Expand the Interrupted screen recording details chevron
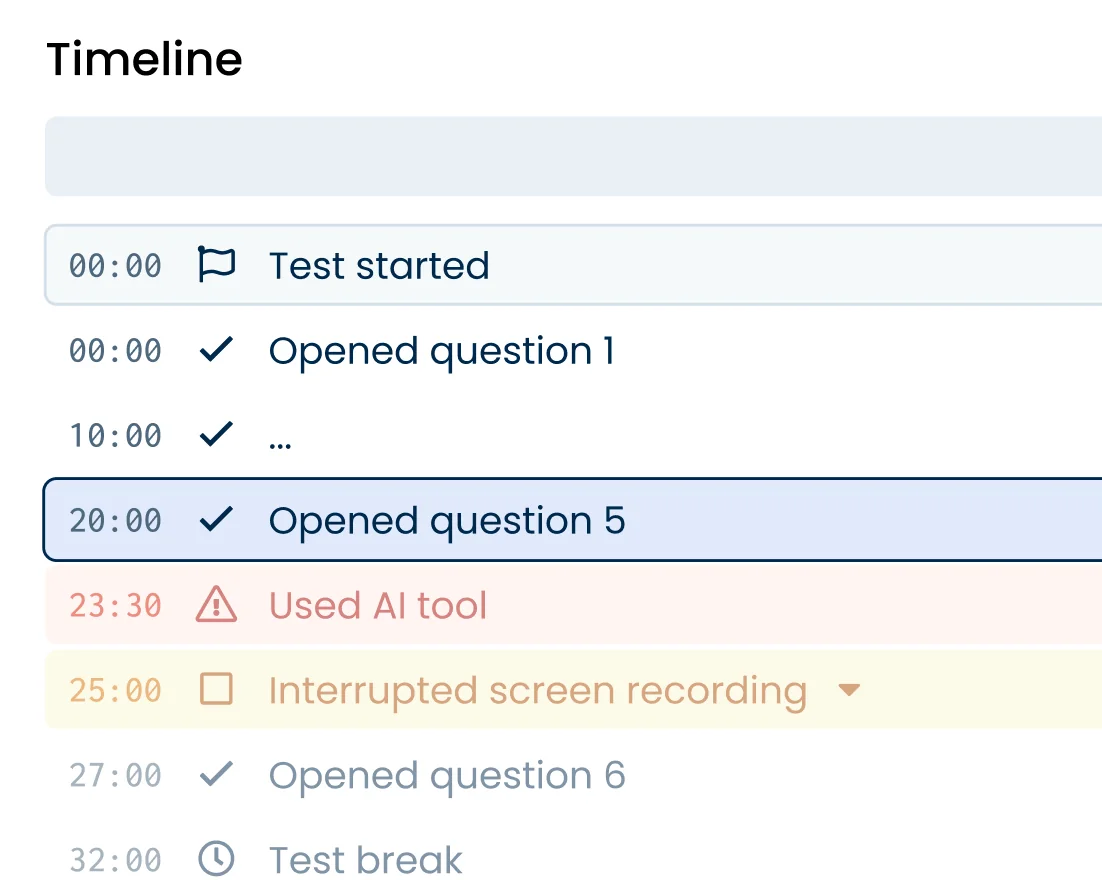Image resolution: width=1102 pixels, height=880 pixels. (849, 690)
